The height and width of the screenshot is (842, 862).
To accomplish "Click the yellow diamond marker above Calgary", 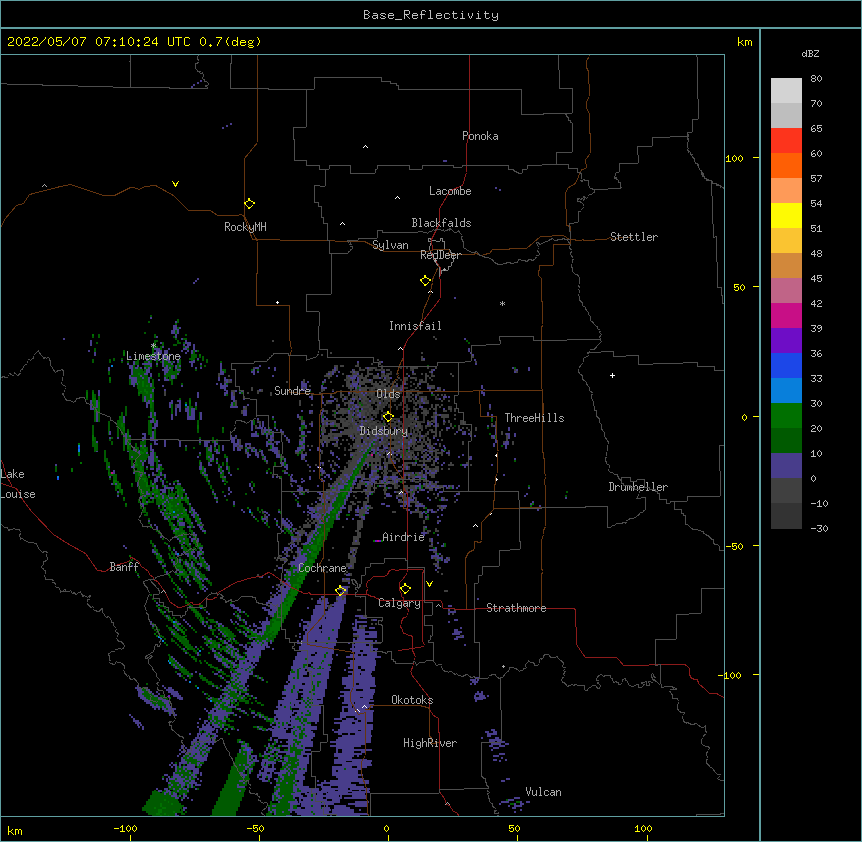I will coord(405,589).
